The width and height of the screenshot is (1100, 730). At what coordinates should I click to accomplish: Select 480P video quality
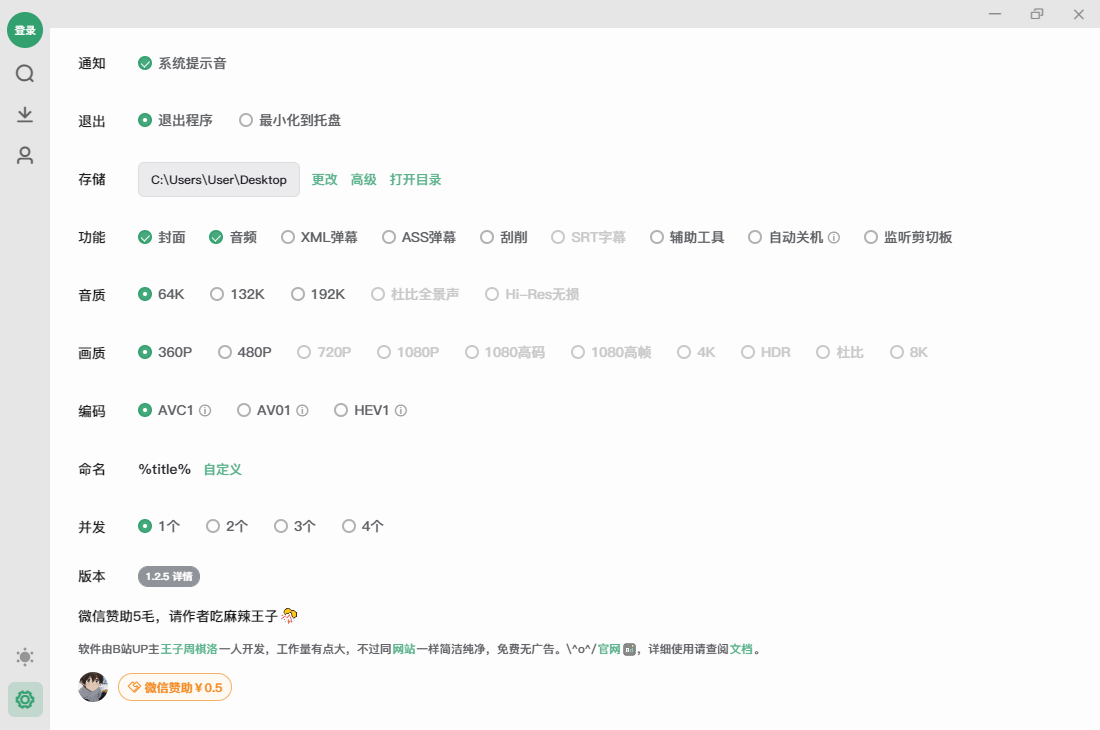pyautogui.click(x=245, y=352)
